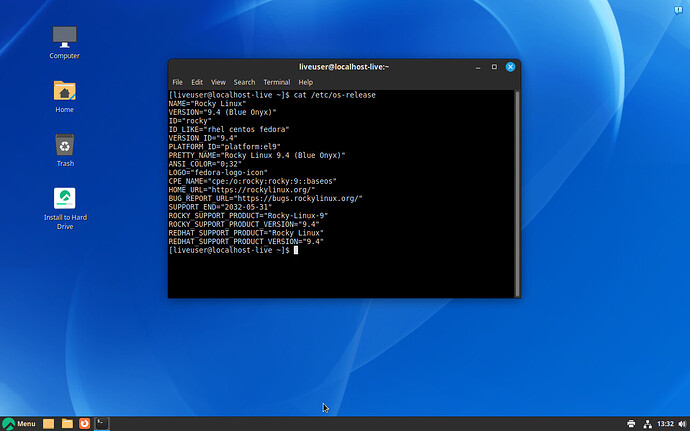Click the terminal vertical scrollbar

tap(517, 194)
